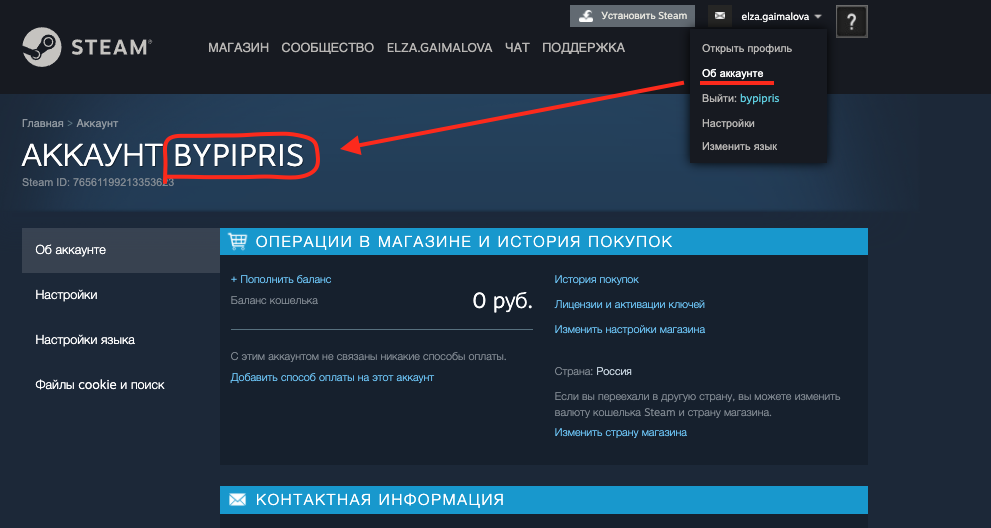Click the question mark help icon
Screen dimensions: 991x528
pos(851,22)
